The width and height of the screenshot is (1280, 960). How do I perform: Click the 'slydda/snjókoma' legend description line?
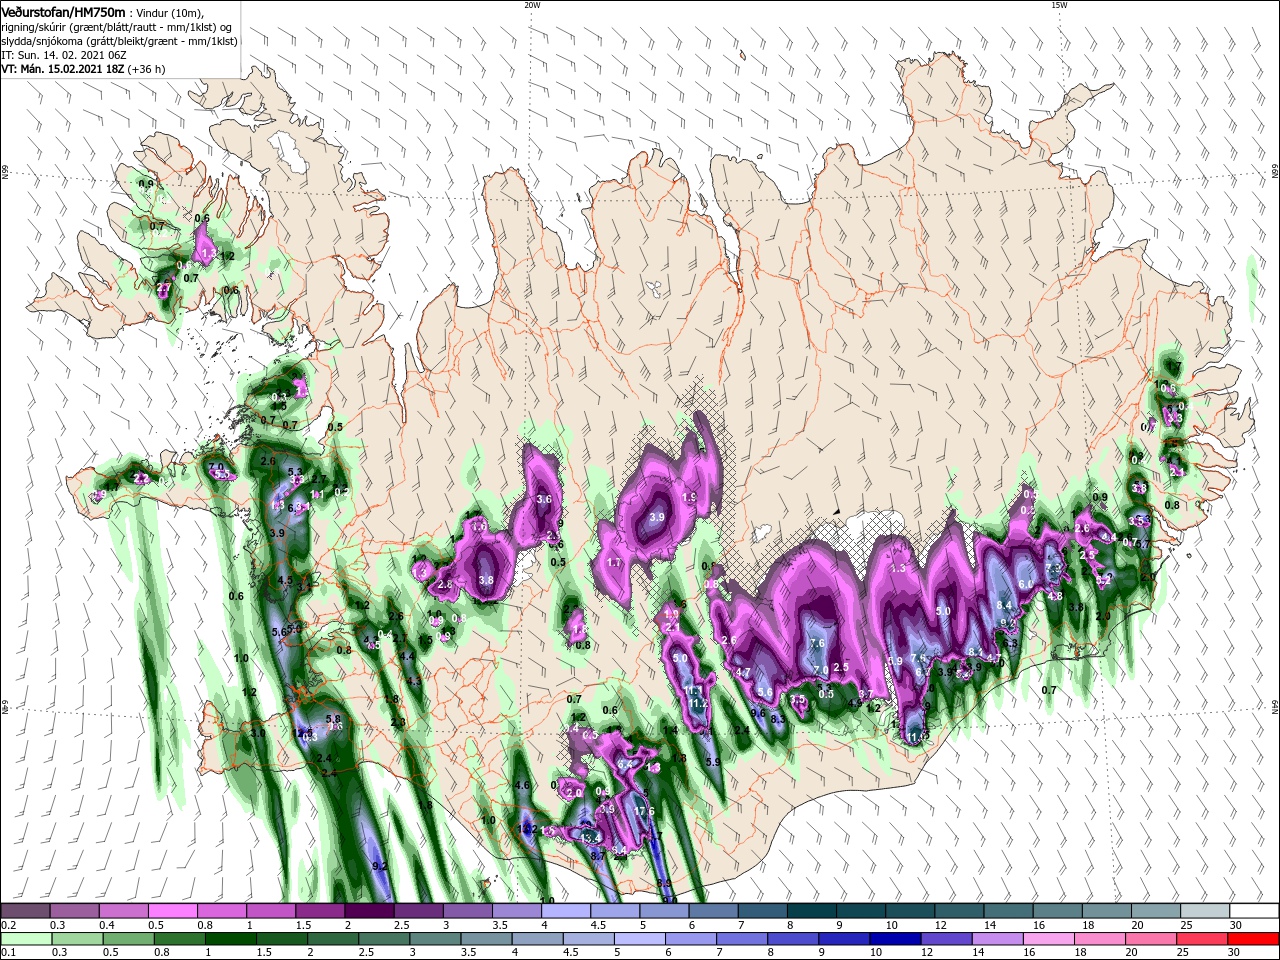coord(118,41)
